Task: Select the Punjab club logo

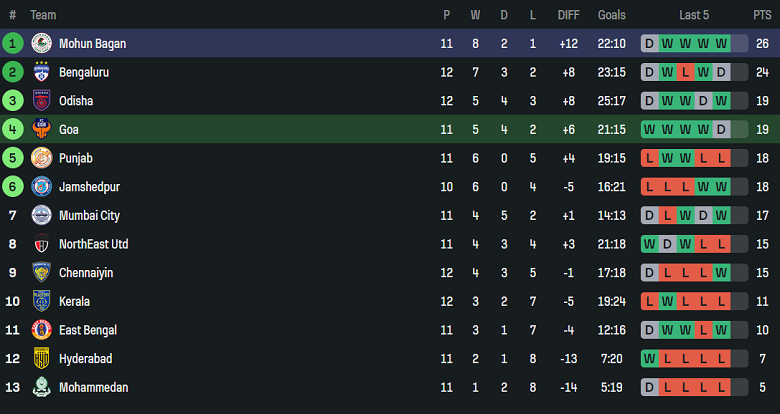Action: click(x=42, y=158)
